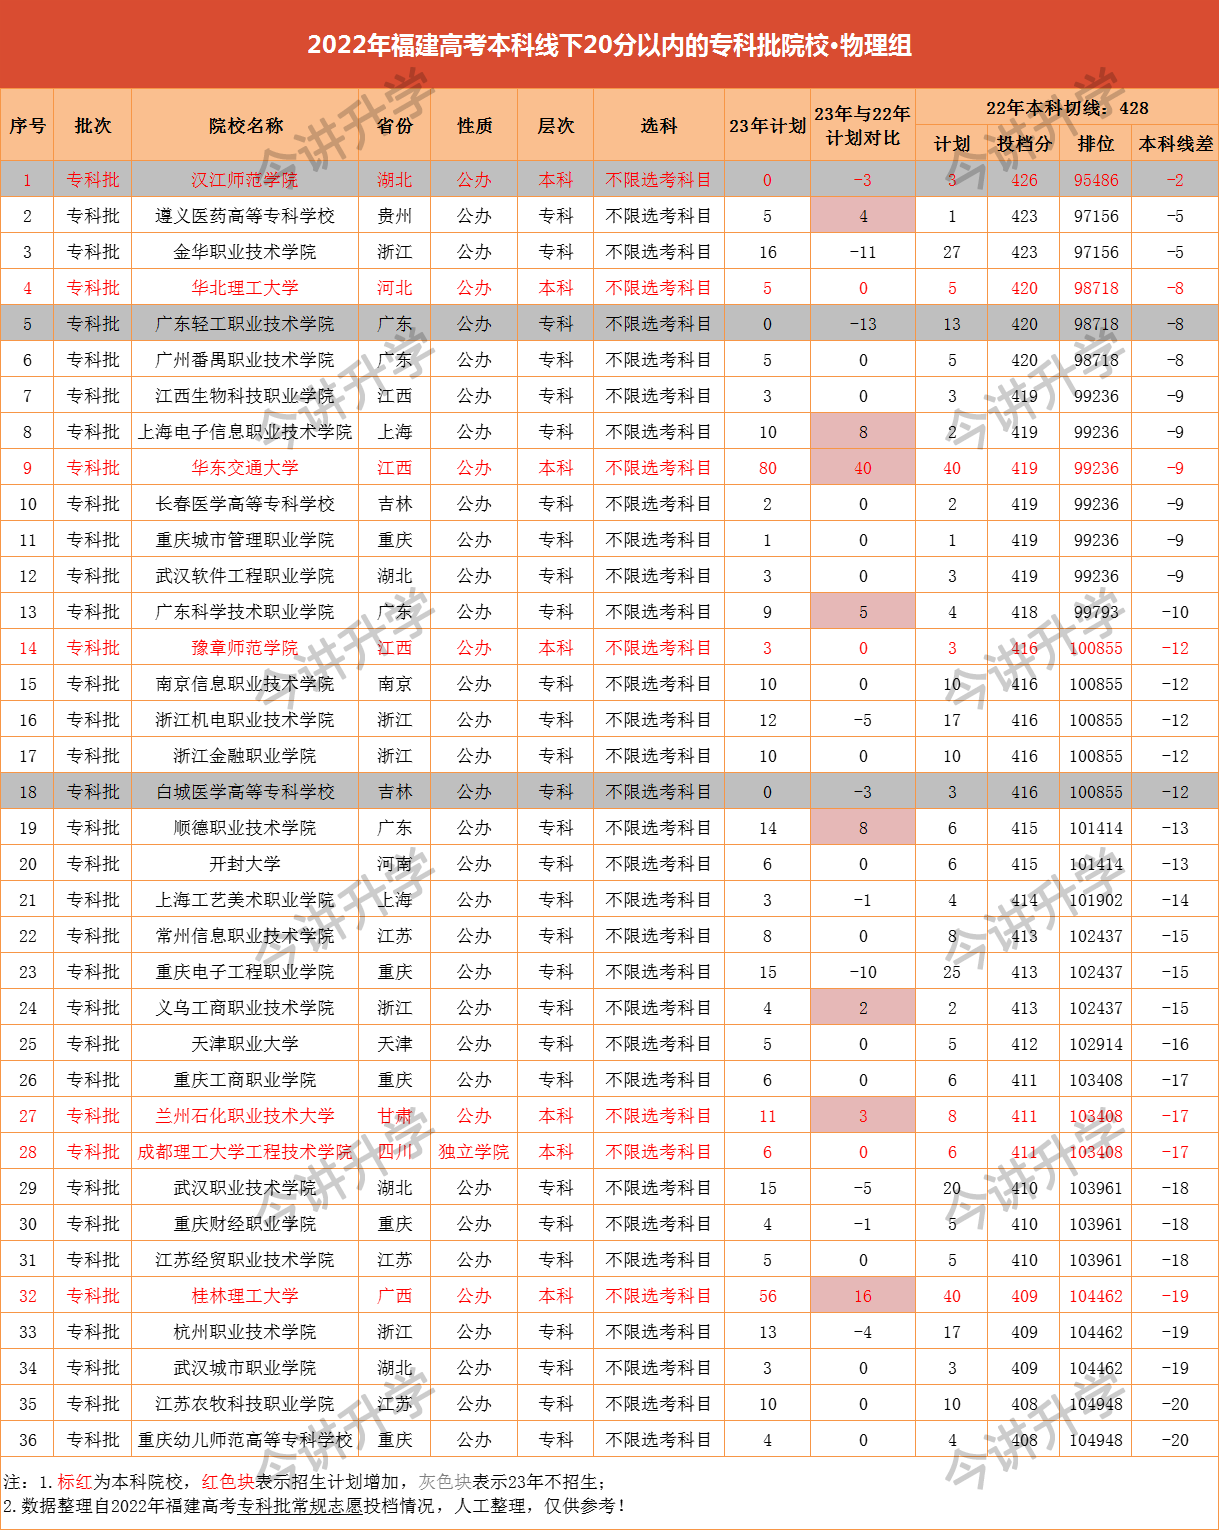Screen dimensions: 1219x1530
Task: Click the 天津职业大学 cell
Action: coord(245,1044)
